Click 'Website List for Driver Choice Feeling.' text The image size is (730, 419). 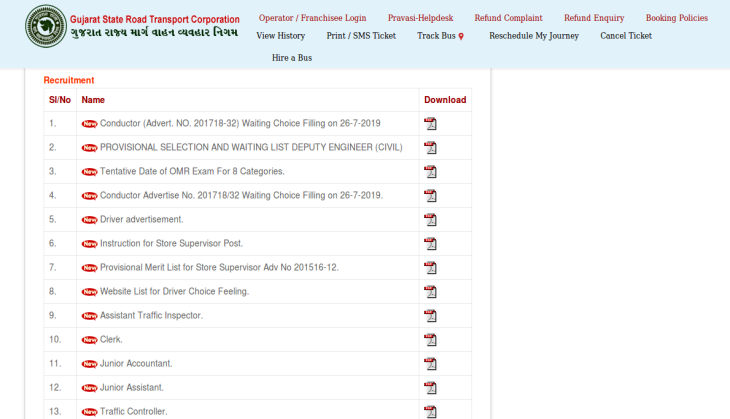pyautogui.click(x=175, y=291)
